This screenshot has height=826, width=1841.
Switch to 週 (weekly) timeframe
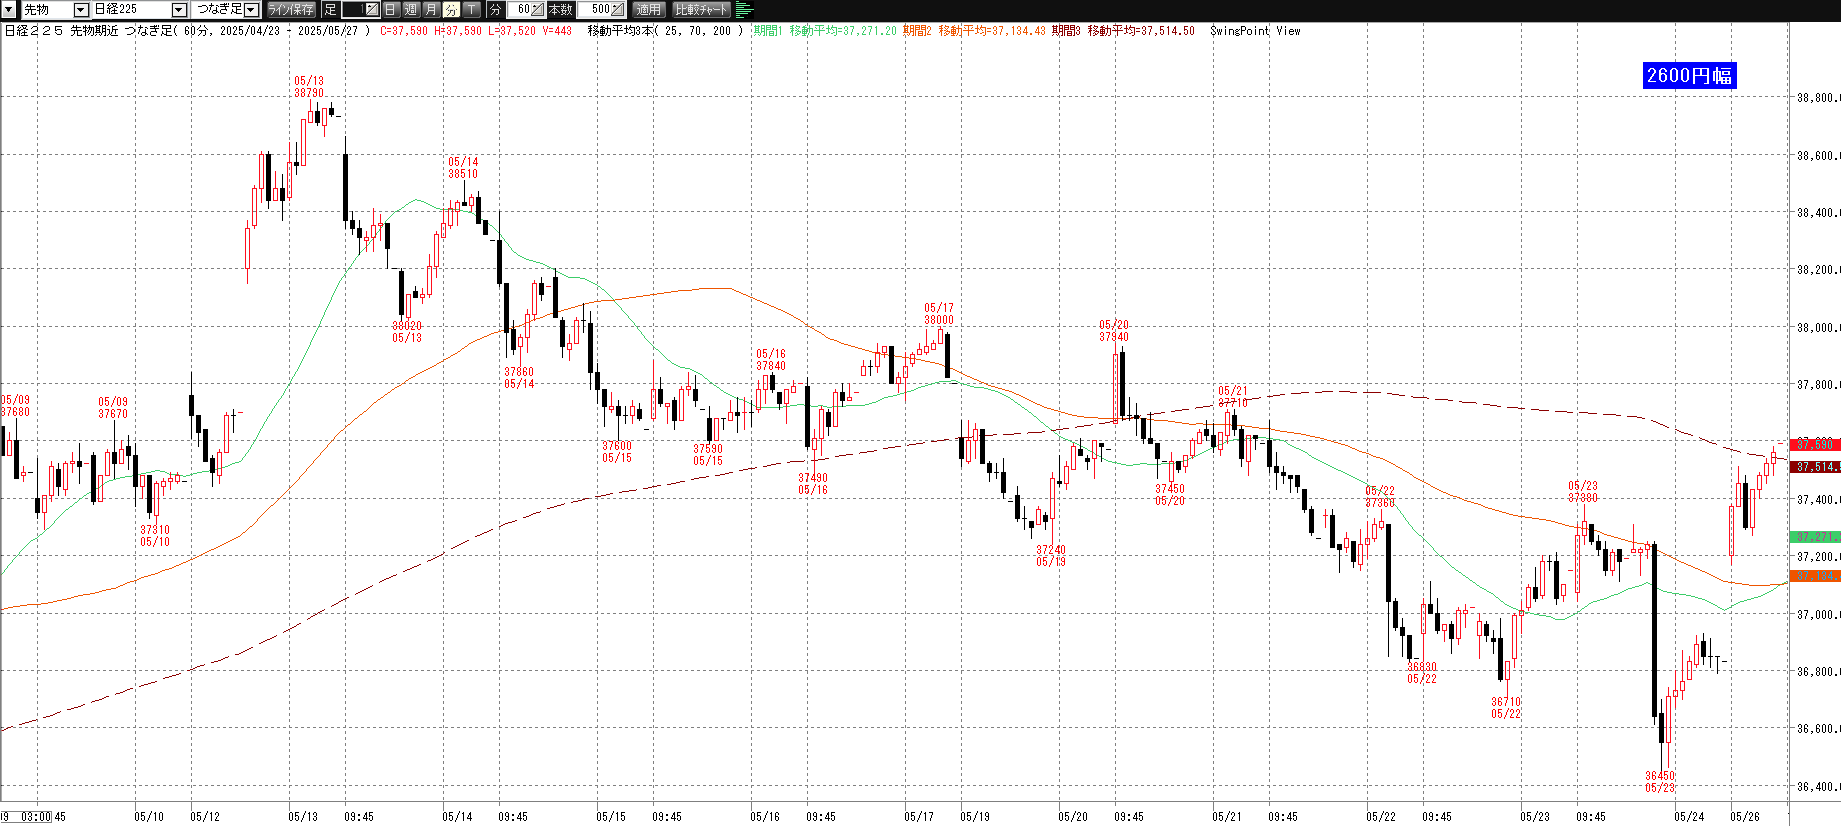point(411,10)
